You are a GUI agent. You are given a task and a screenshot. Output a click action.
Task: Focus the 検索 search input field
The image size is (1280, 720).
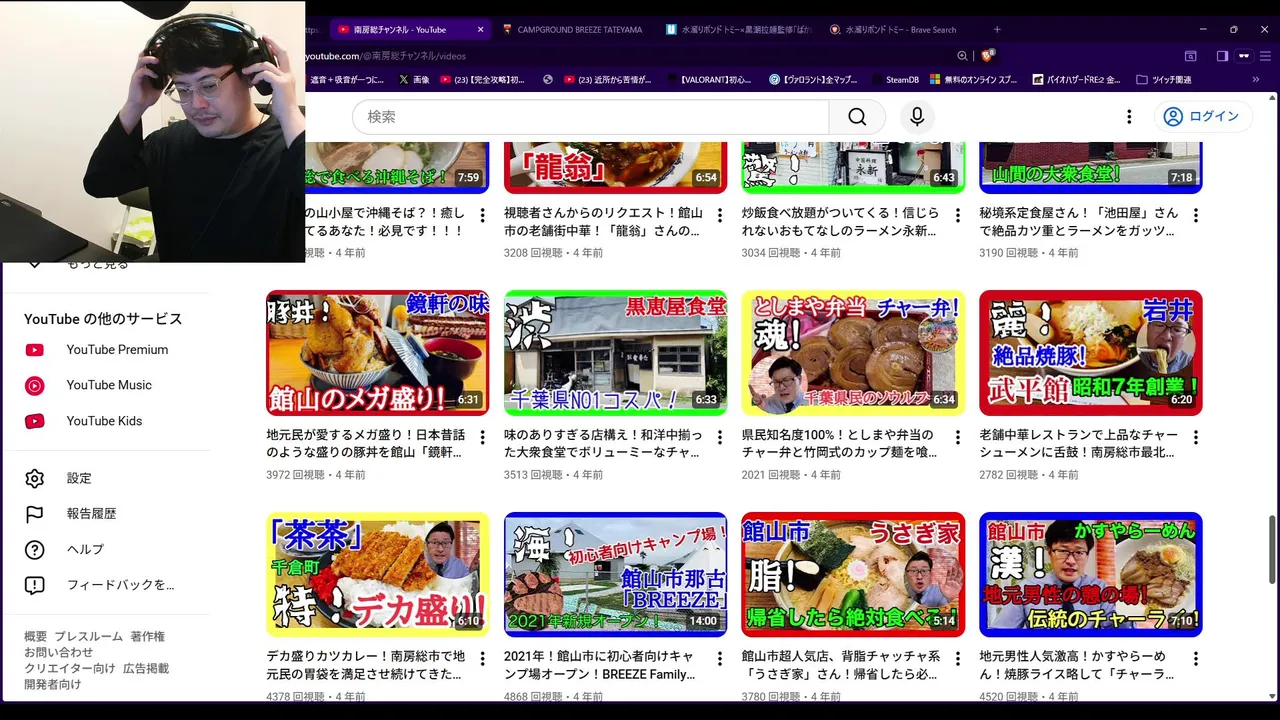click(x=591, y=117)
